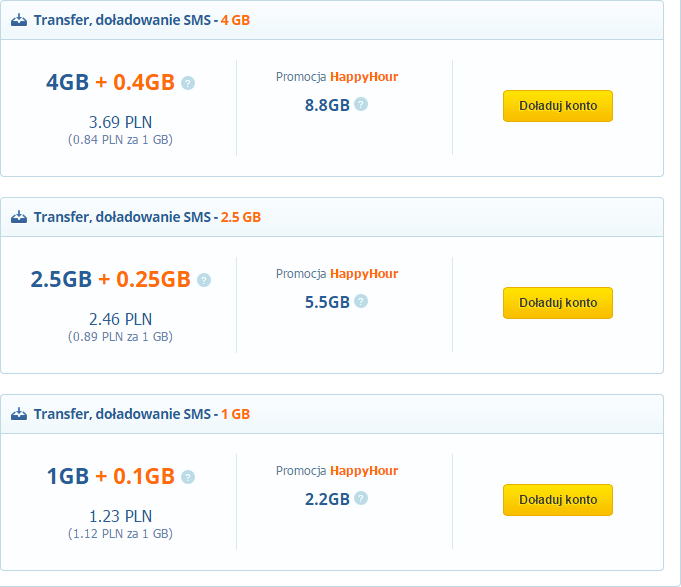Click the 1.23 PLN price text
Screen dimensions: 681x587
click(120, 516)
